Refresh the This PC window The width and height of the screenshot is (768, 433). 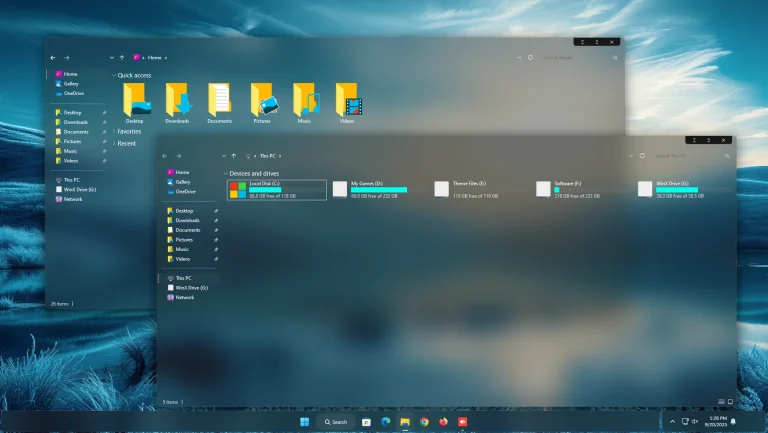(x=642, y=156)
